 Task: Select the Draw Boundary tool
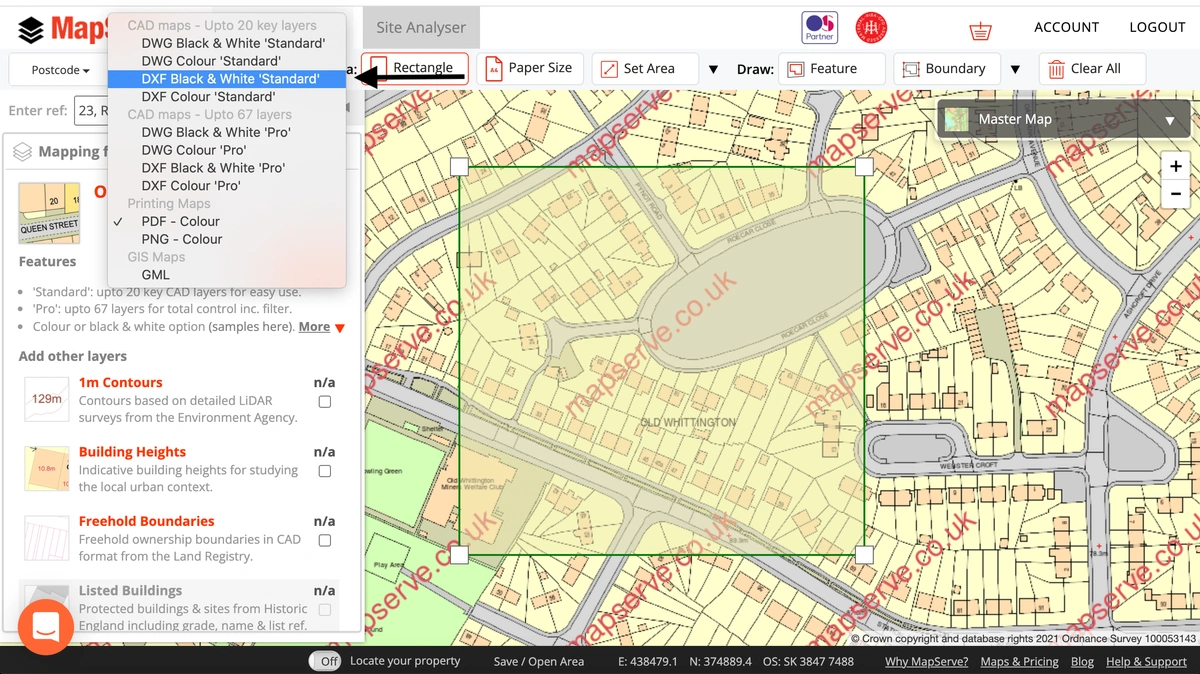point(946,68)
